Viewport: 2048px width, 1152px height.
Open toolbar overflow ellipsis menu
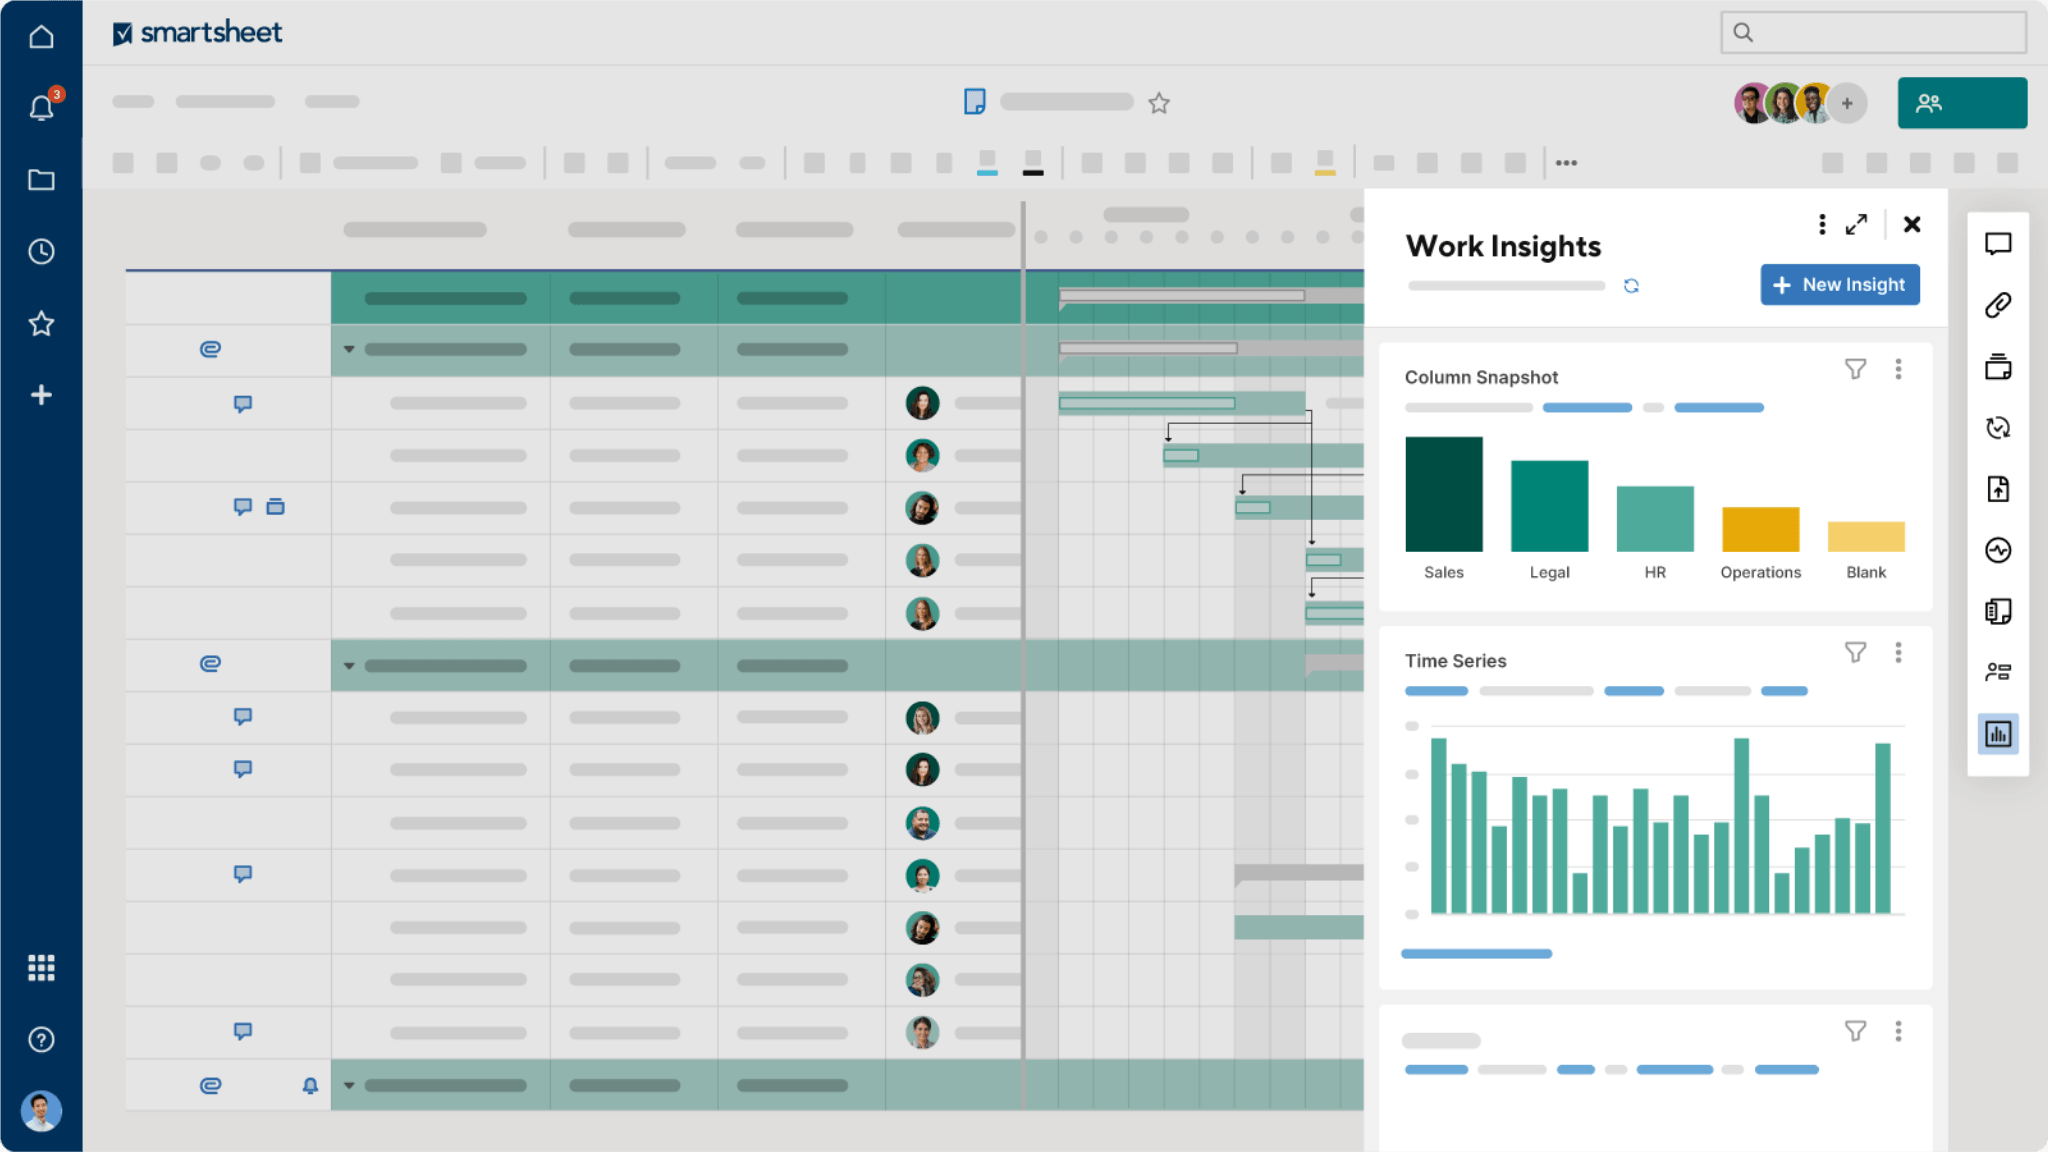point(1566,163)
